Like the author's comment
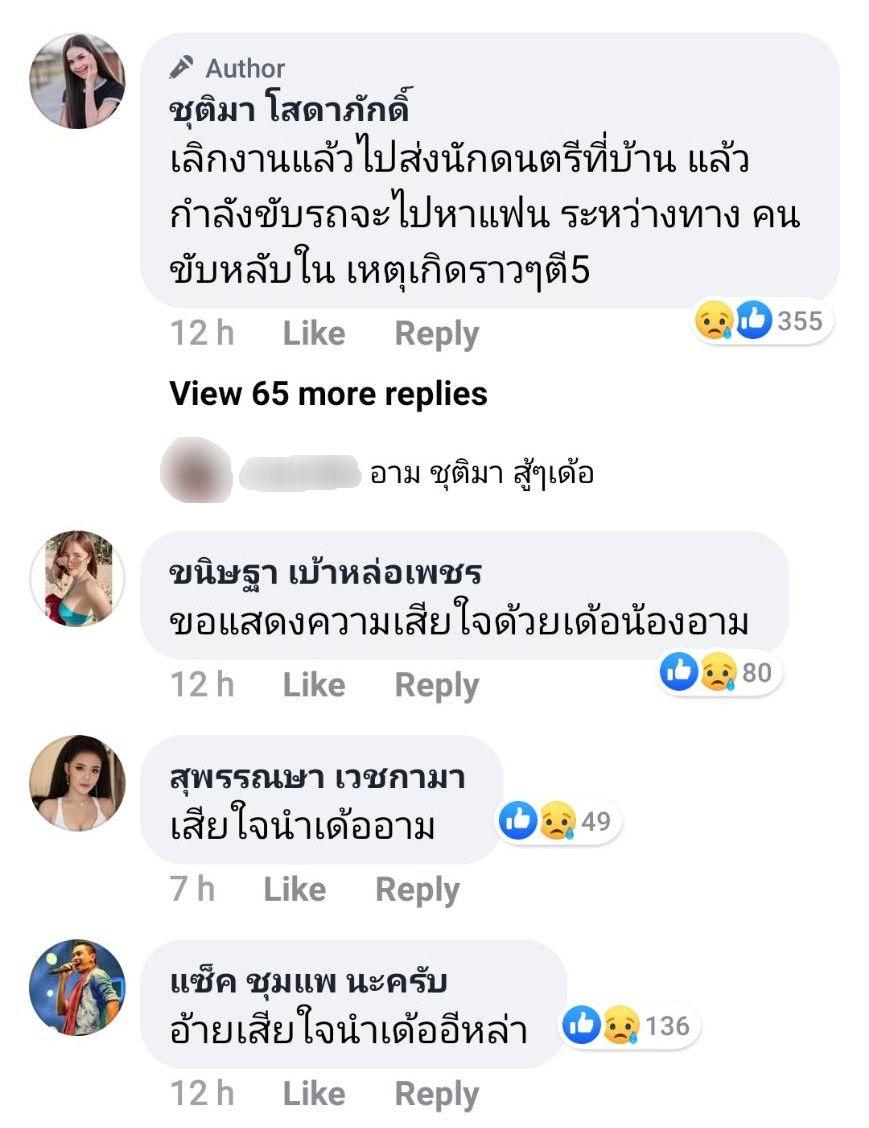 coord(313,334)
